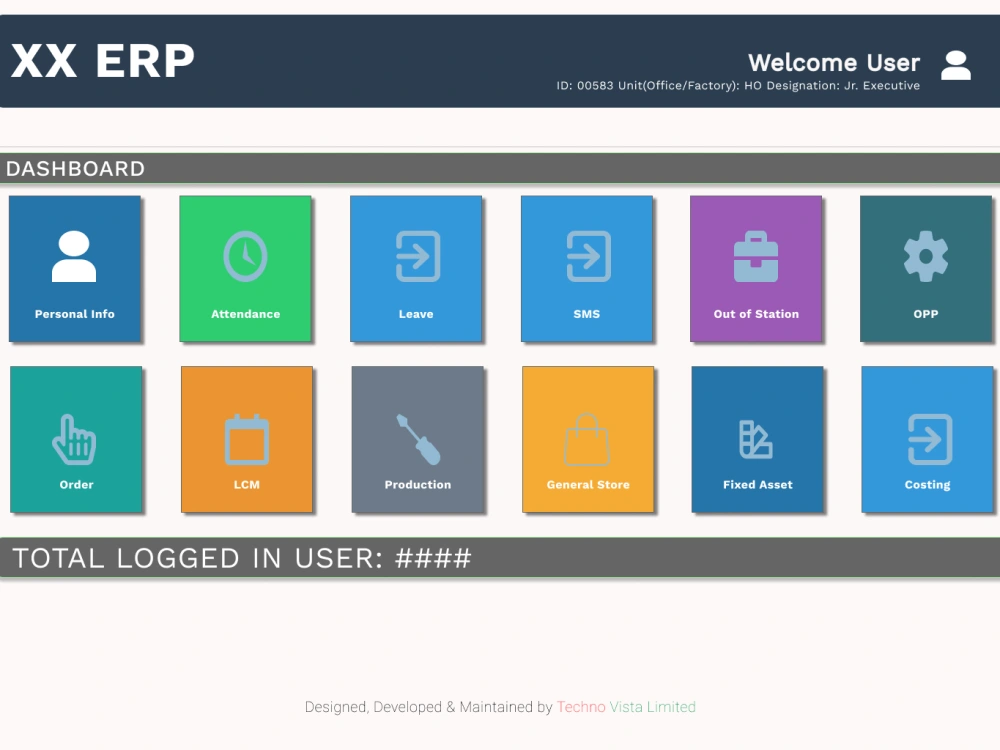1000x750 pixels.
Task: Click the Attendance label
Action: click(x=246, y=314)
